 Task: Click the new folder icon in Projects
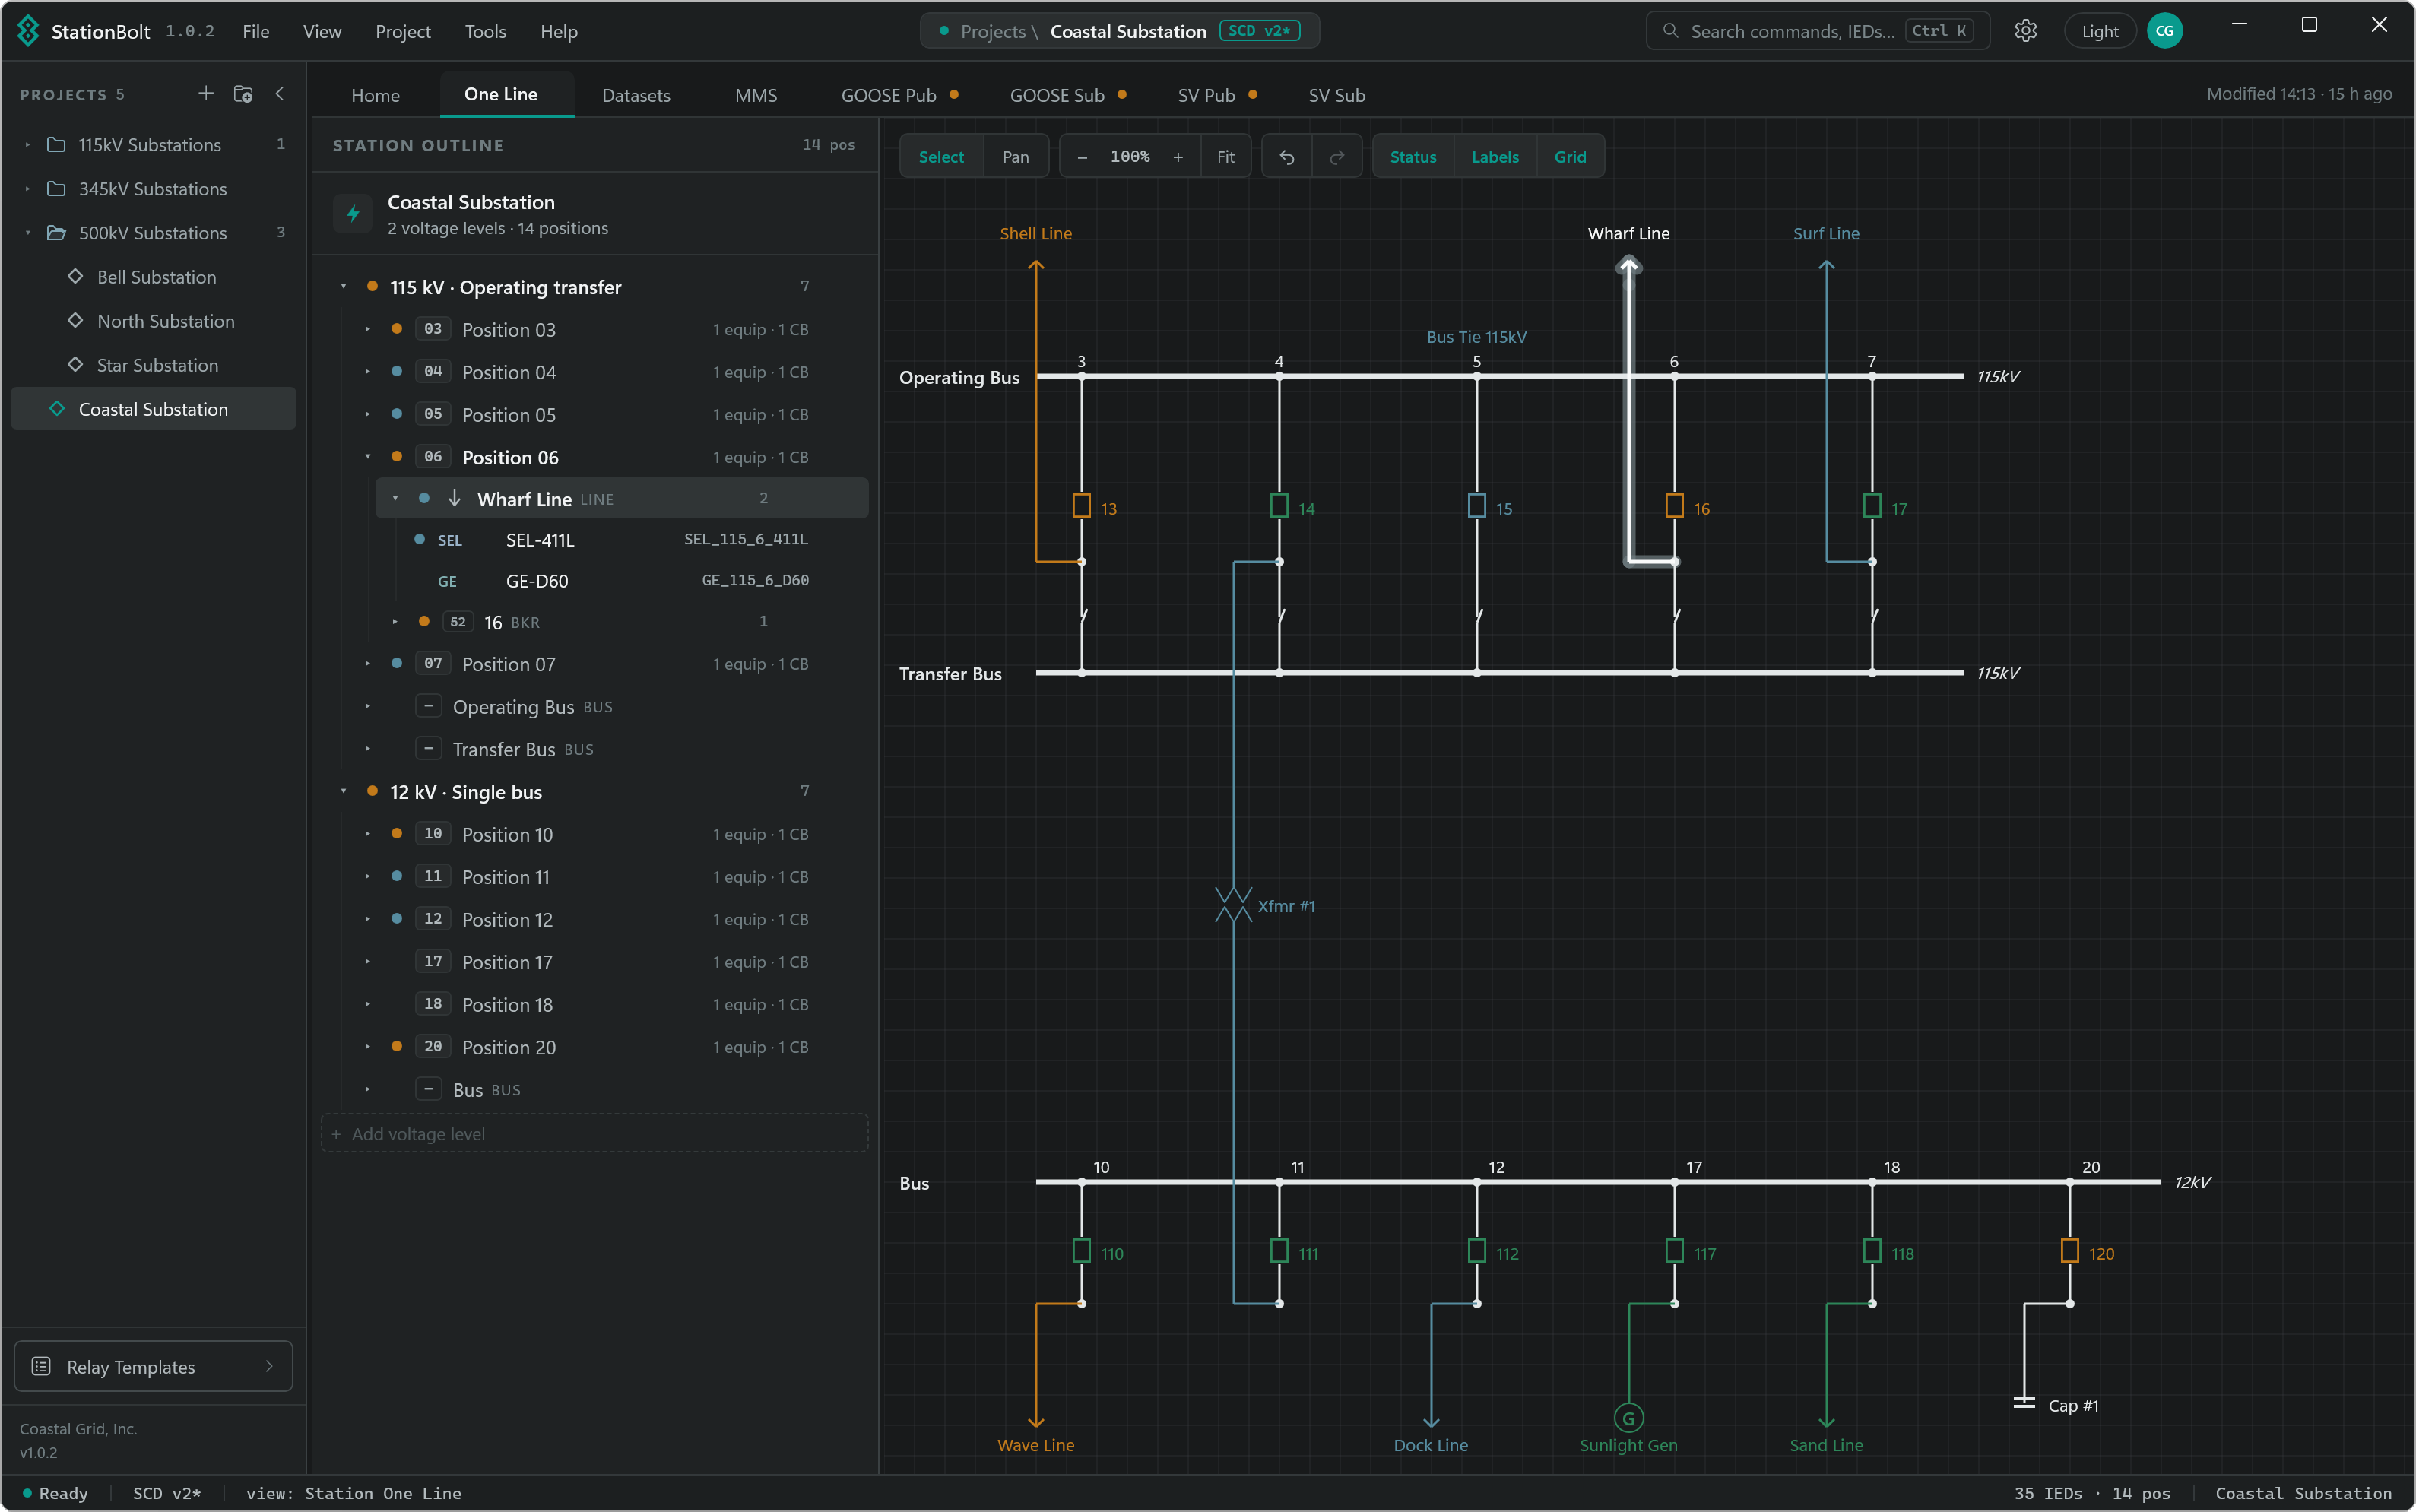[243, 93]
